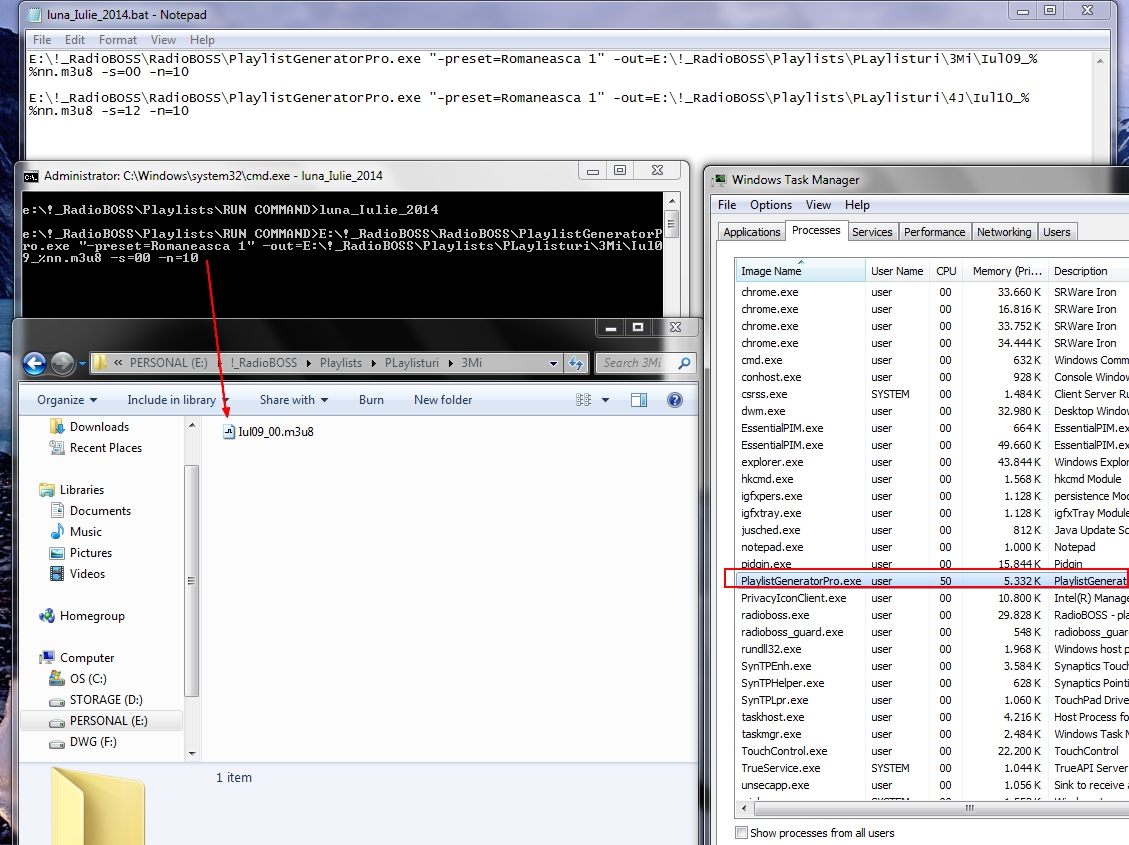The width and height of the screenshot is (1129, 845).
Task: Click the change view icon in Explorer
Action: (583, 400)
